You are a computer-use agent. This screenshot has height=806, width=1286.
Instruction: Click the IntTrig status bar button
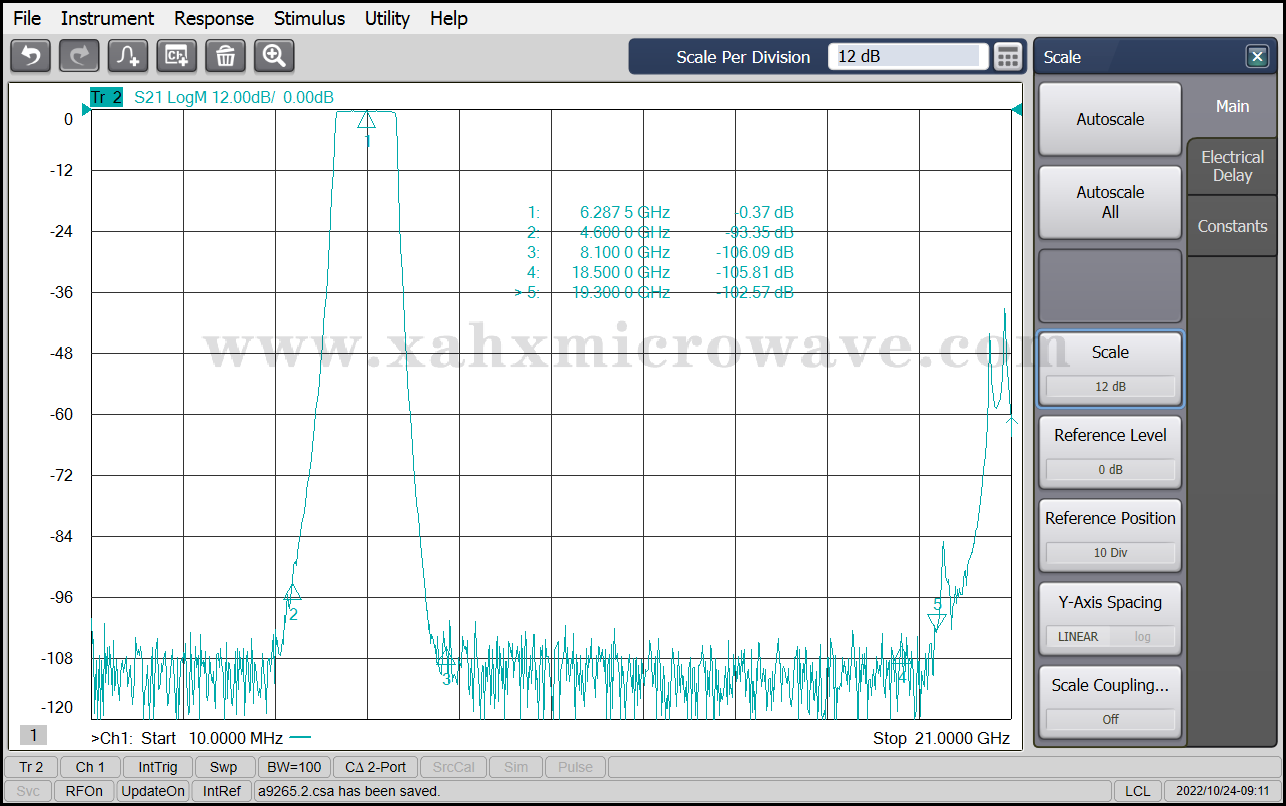(x=158, y=767)
